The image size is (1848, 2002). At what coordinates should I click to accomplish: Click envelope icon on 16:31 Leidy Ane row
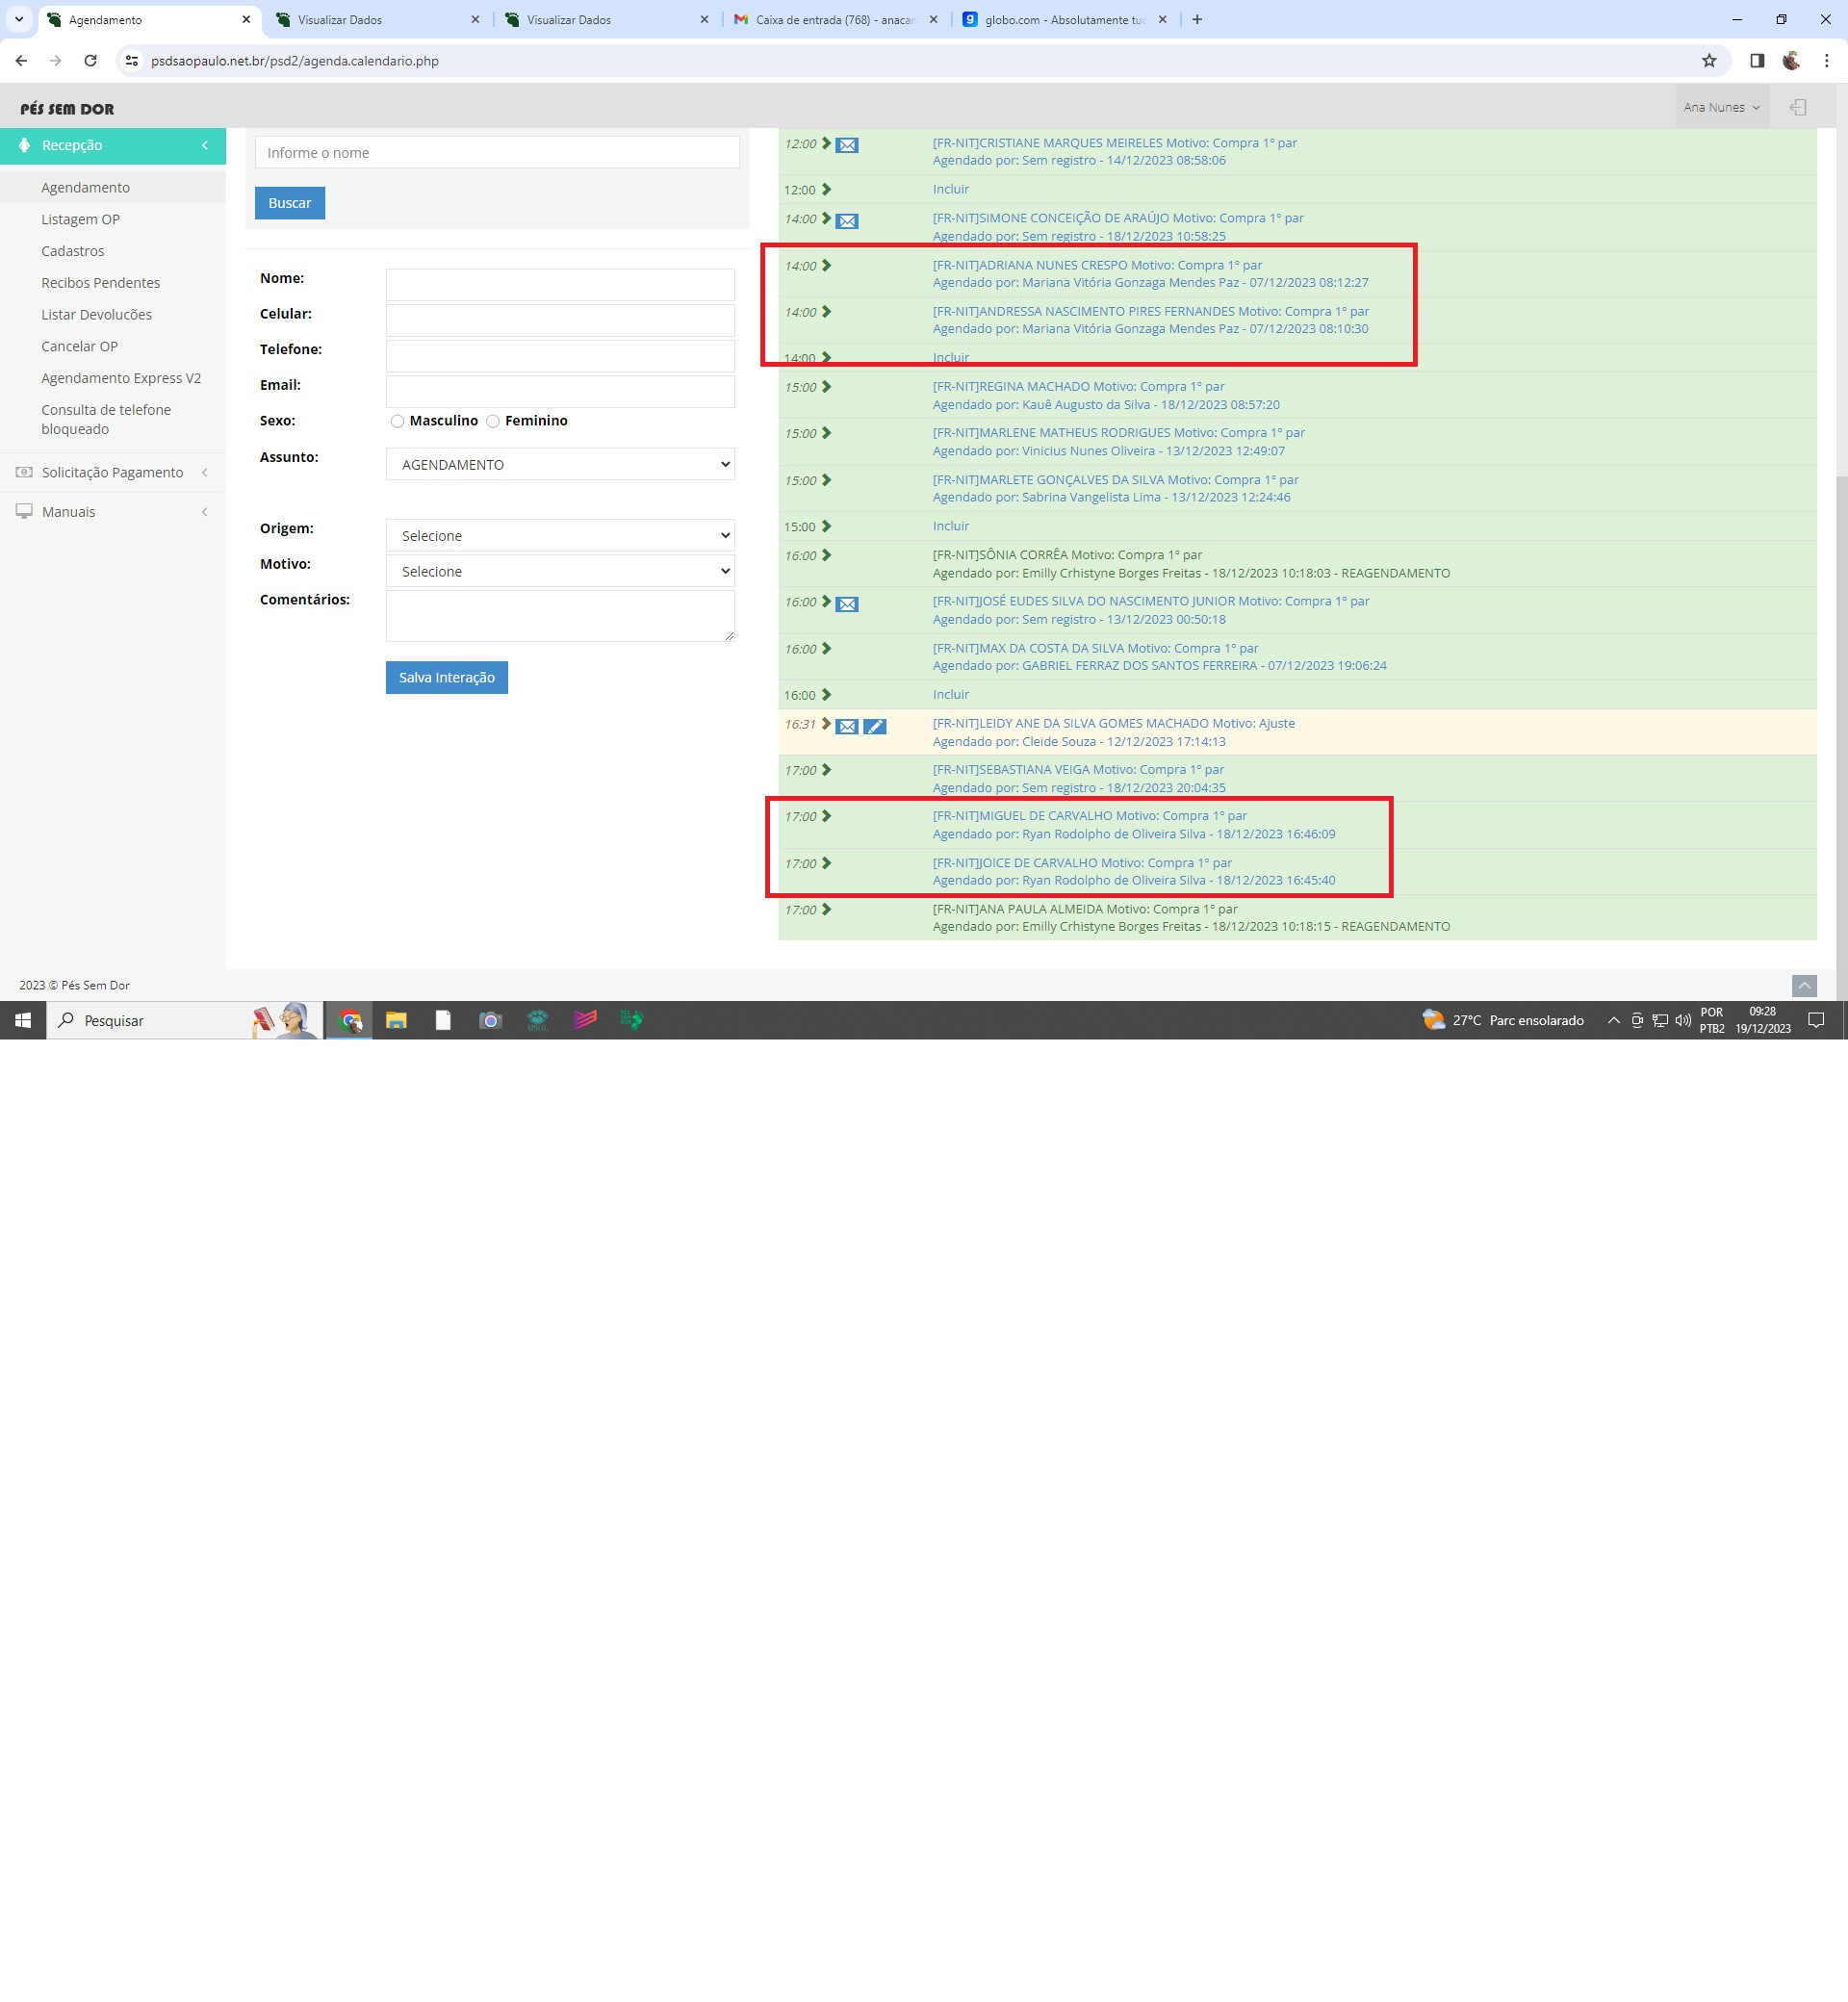coord(846,727)
